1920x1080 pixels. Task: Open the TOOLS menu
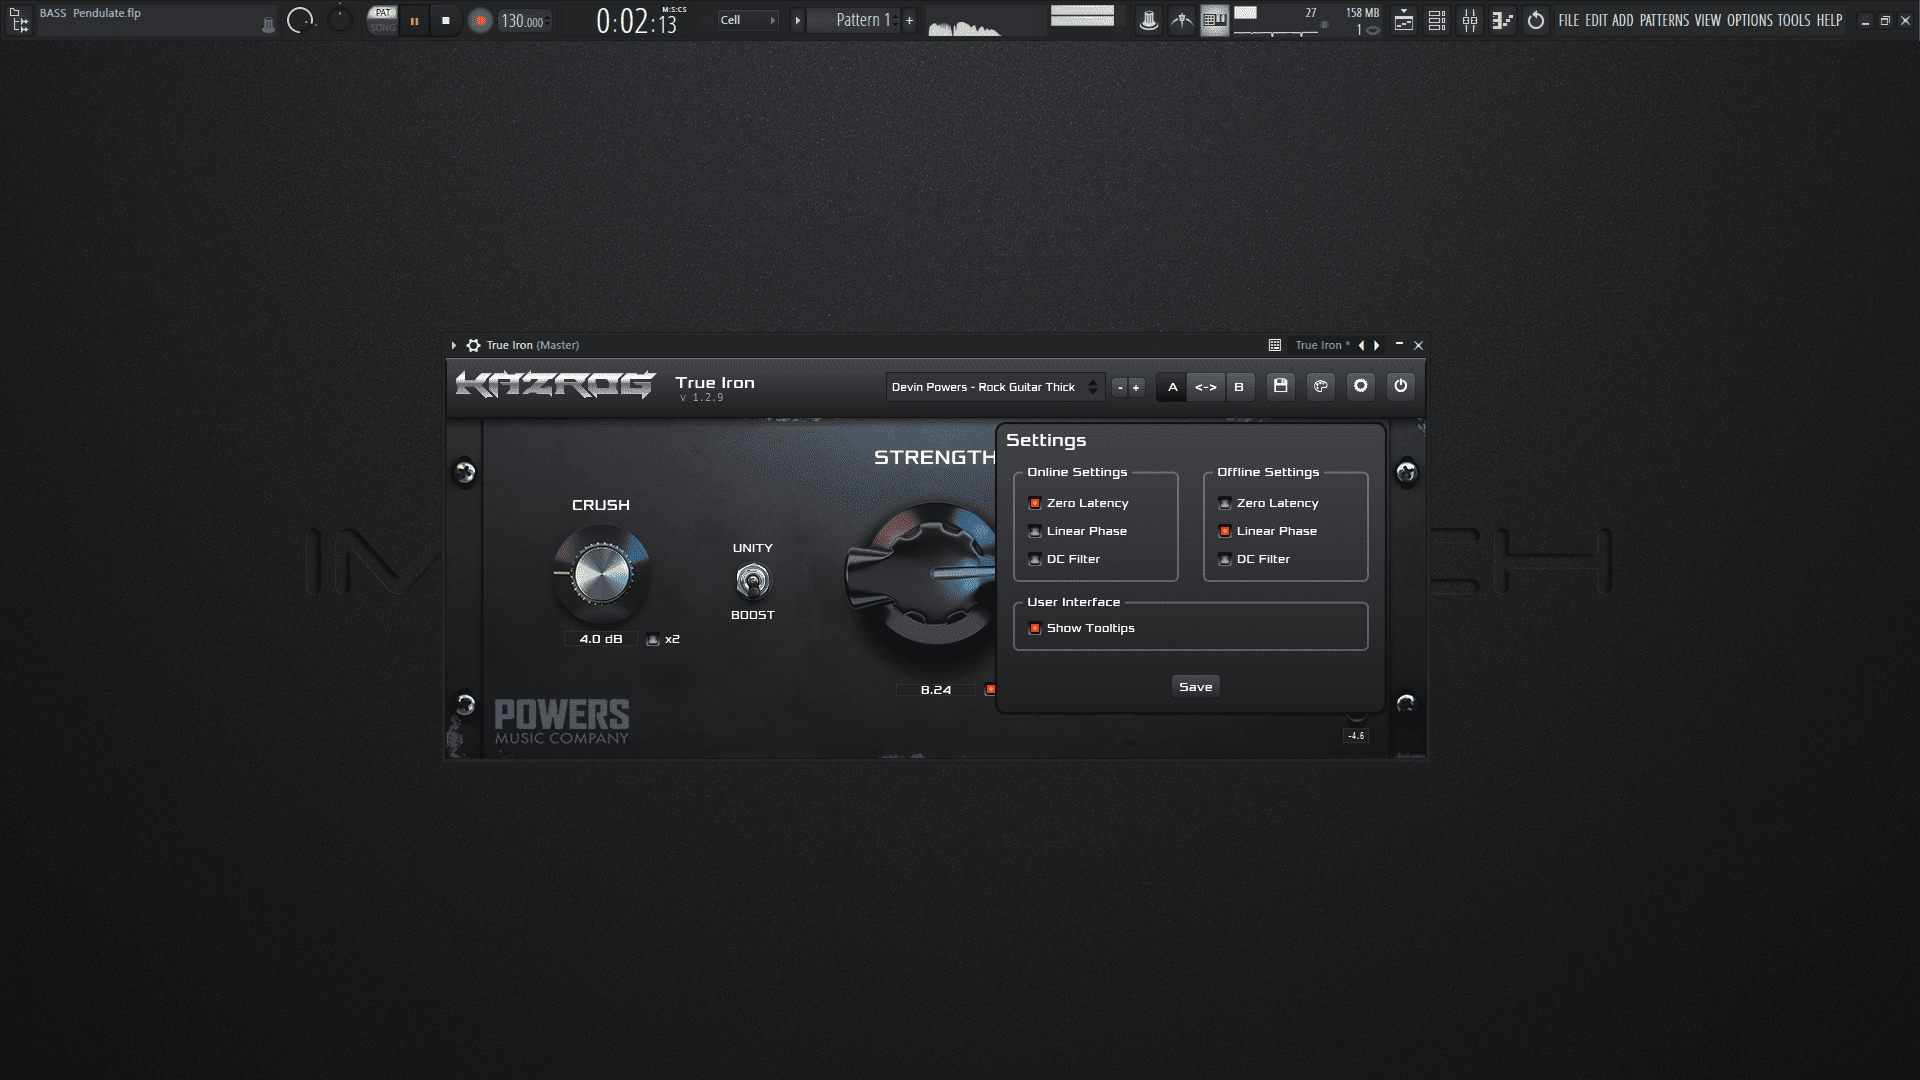[1794, 20]
